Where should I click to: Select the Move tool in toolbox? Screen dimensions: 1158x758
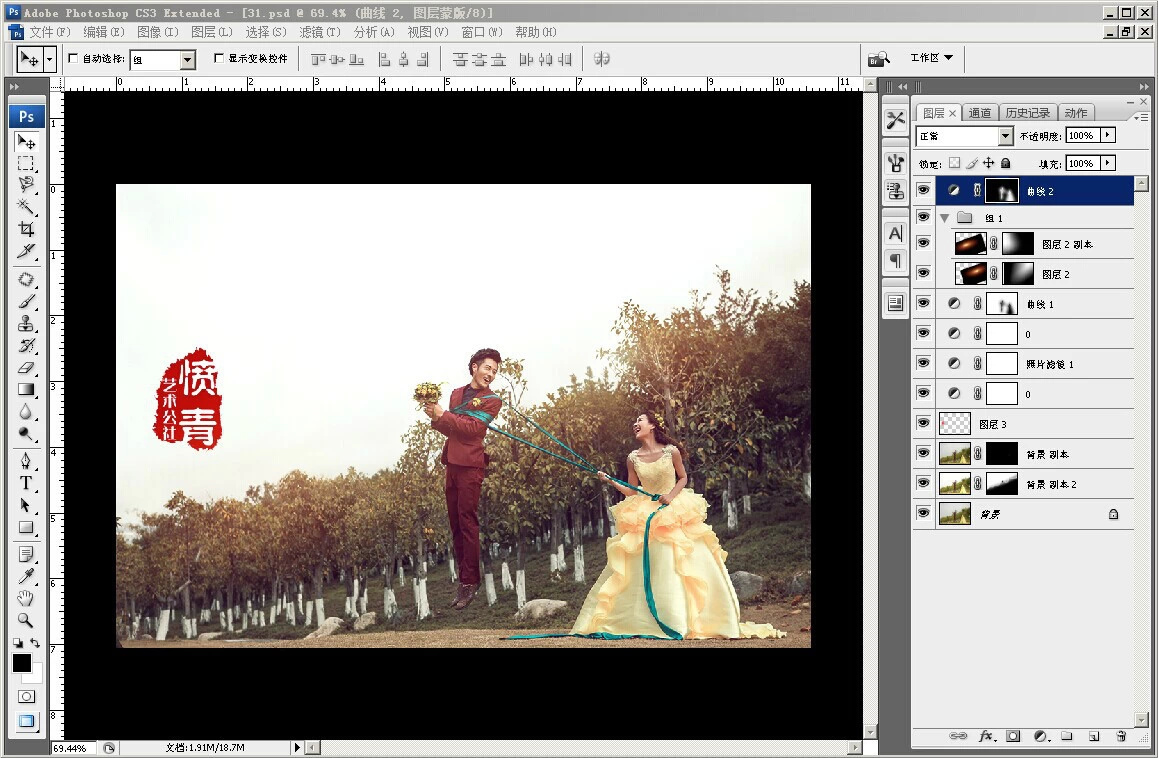tap(26, 141)
